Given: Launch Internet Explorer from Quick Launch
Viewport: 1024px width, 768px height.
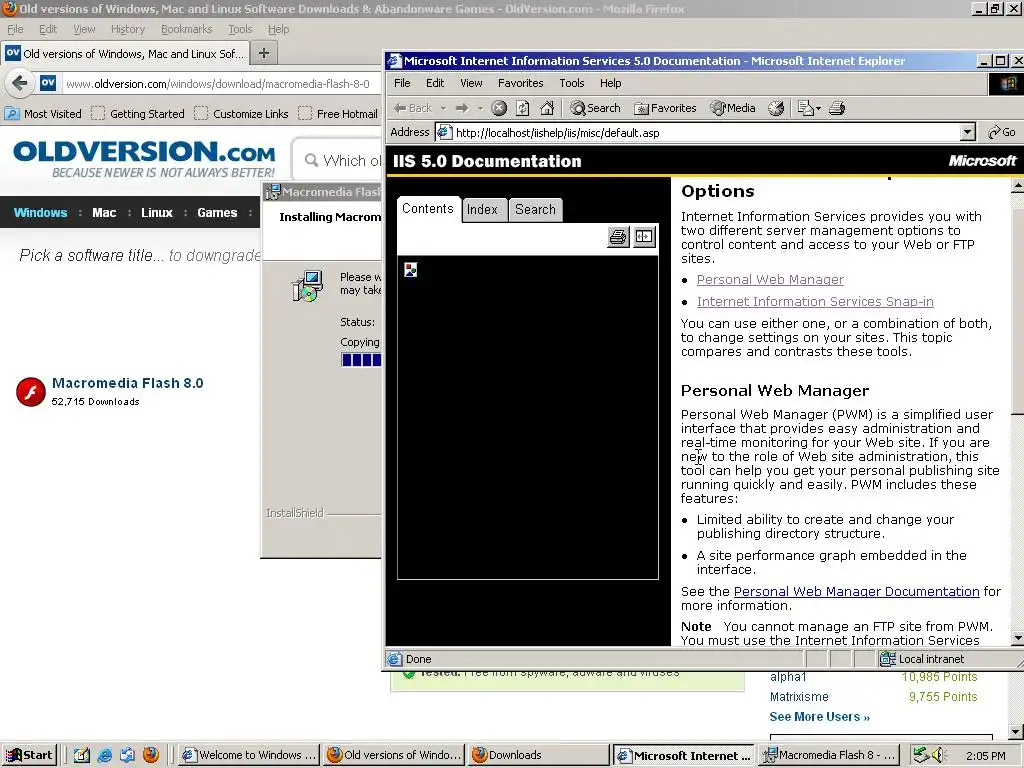Looking at the screenshot, I should [x=104, y=755].
